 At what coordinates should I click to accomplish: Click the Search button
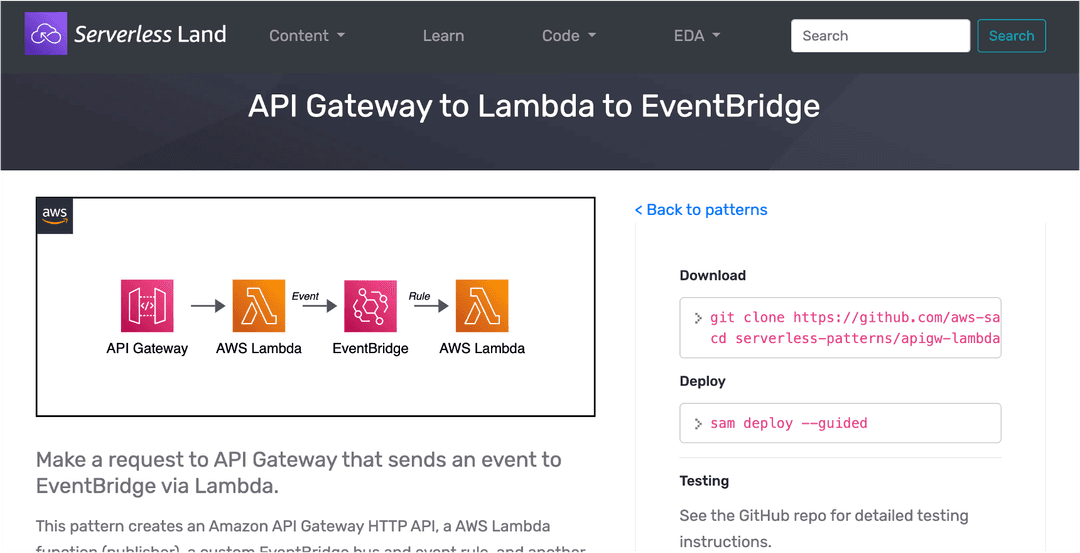tap(1011, 36)
